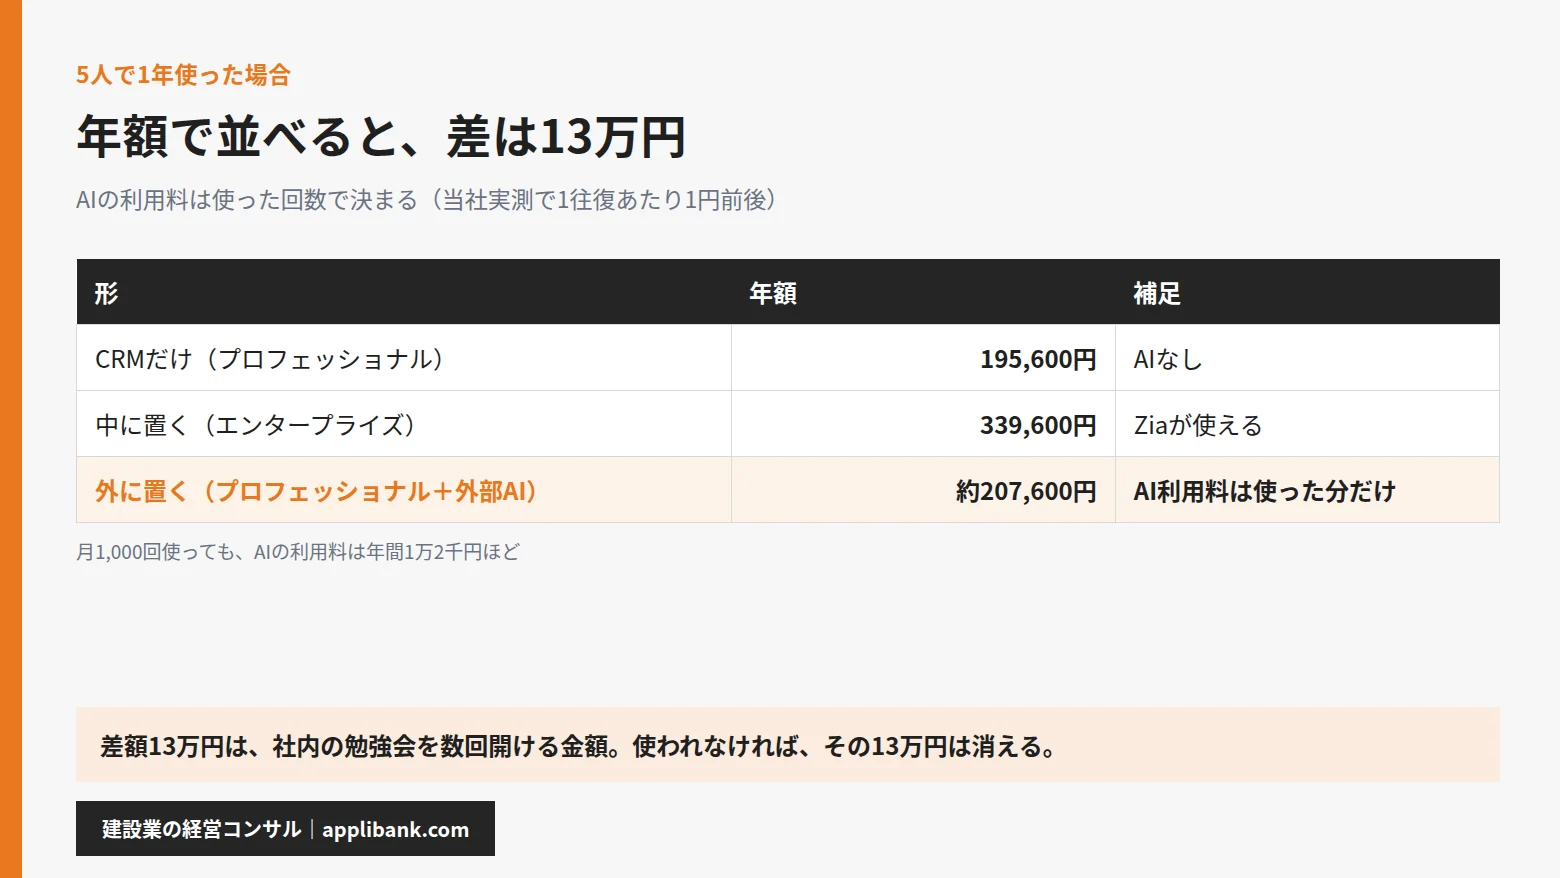Screen dimensions: 1560x878
Task: Select the highlighted row label "外に置く（プロフェッショナル＋外部AI）"
Action: coord(404,490)
